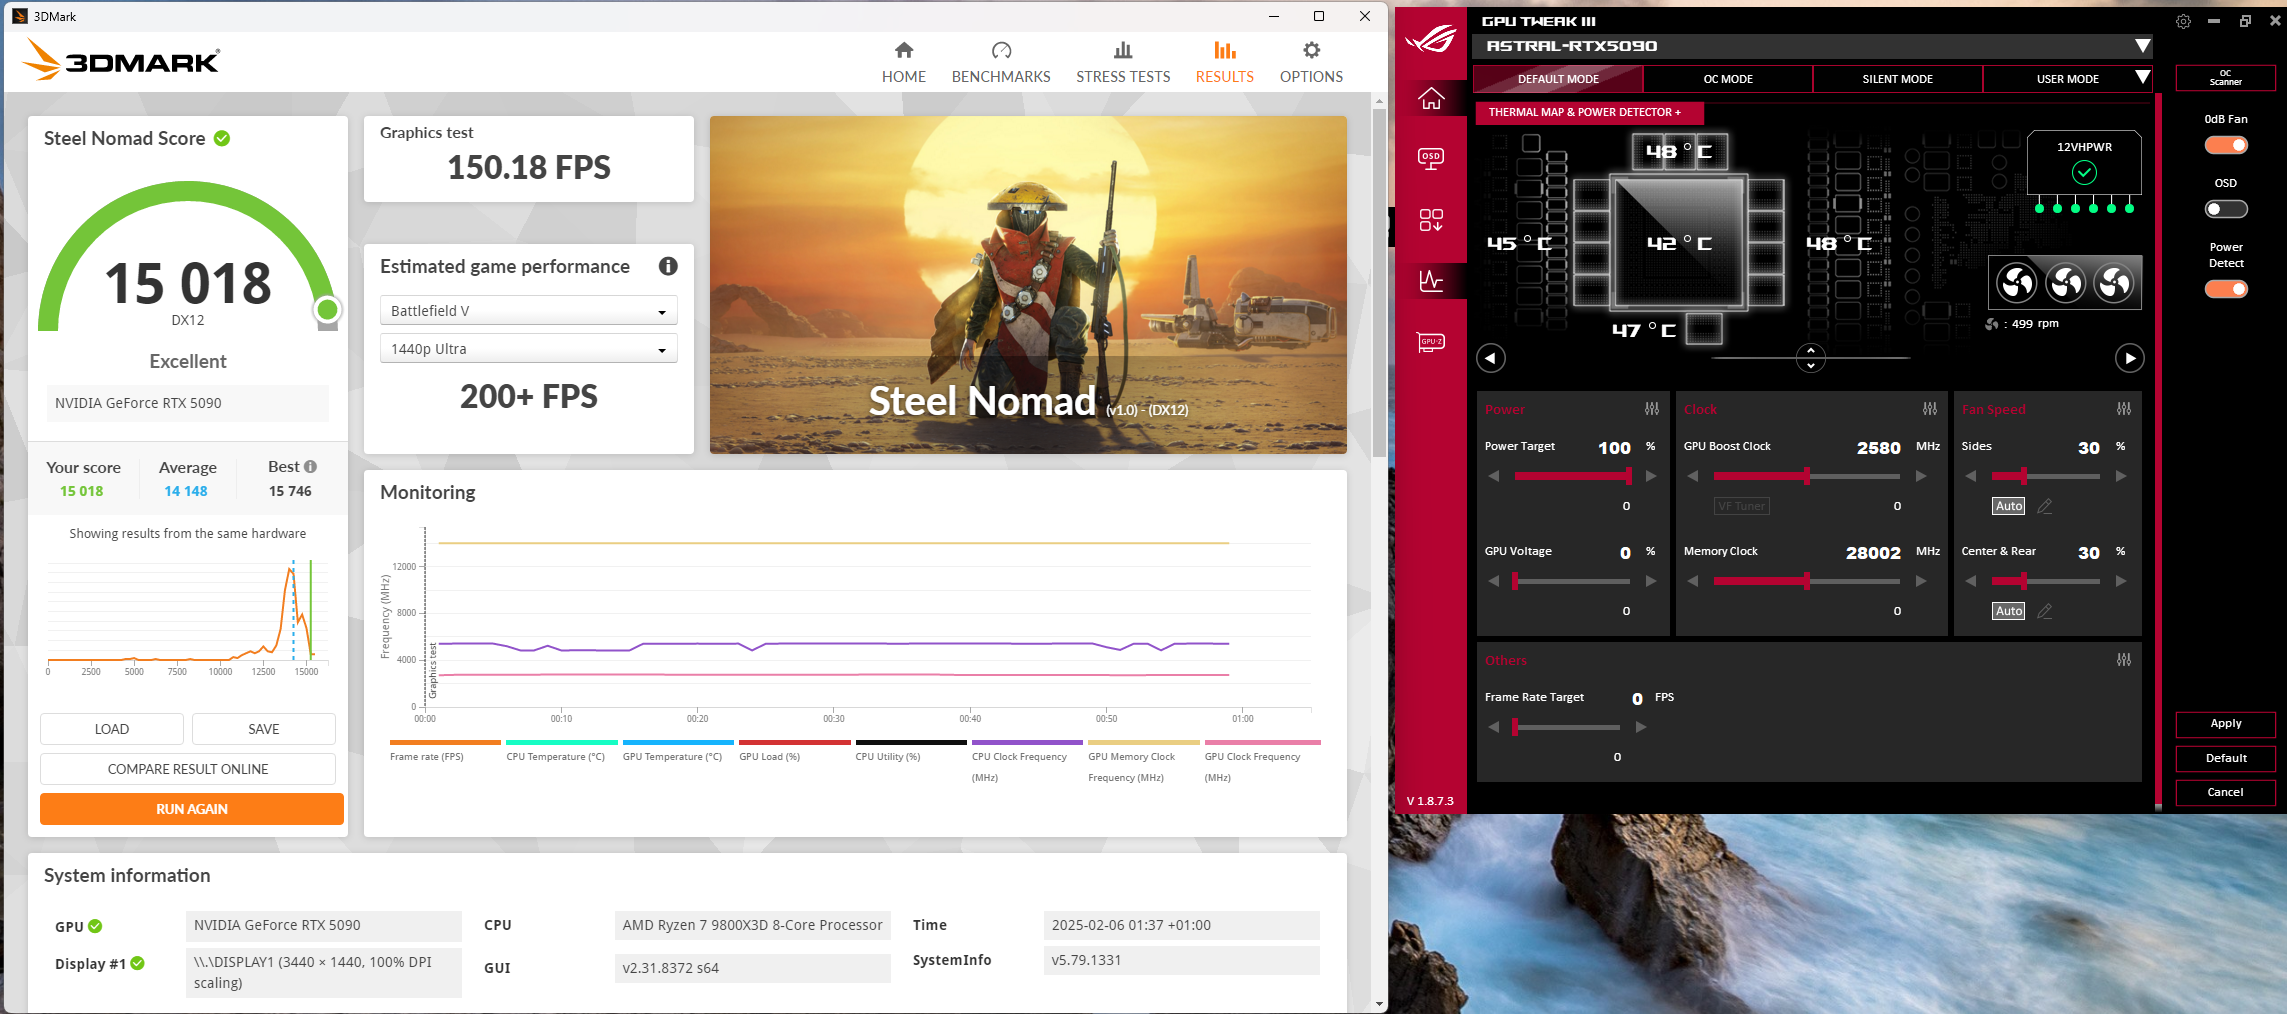Viewport: 2287px width, 1014px height.
Task: Click the info icon next to Best score
Action: (x=311, y=467)
